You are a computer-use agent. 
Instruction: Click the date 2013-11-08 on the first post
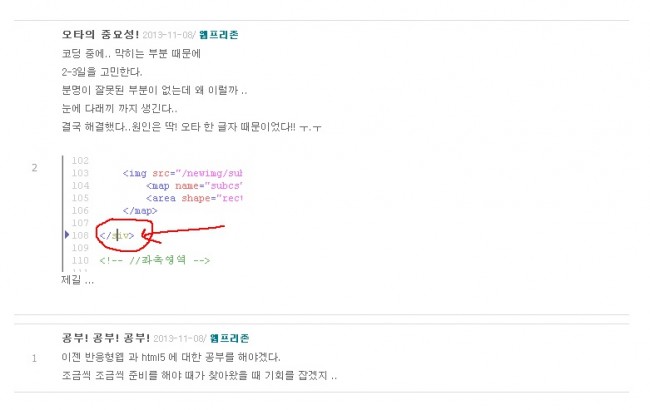pos(167,35)
